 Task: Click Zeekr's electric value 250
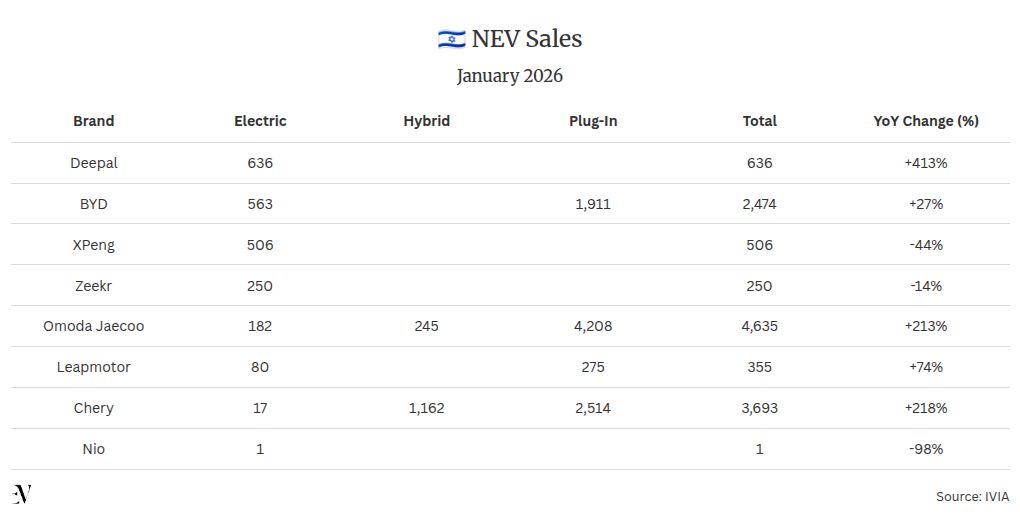pos(260,286)
